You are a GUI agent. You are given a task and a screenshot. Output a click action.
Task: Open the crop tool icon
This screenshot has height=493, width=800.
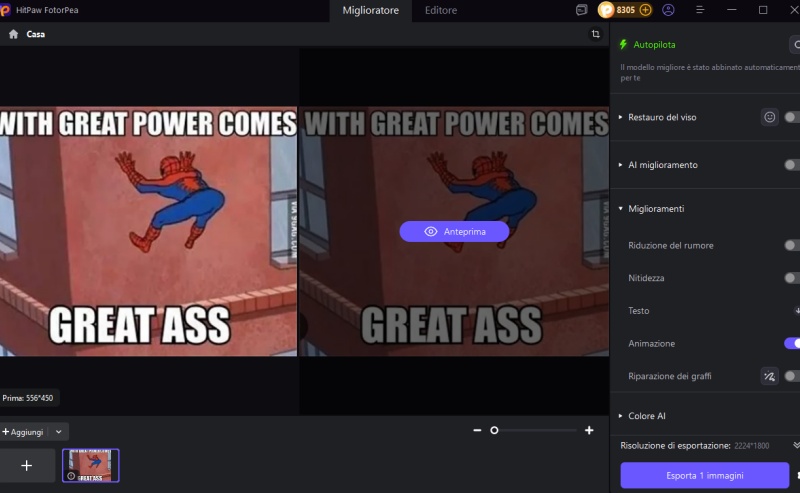click(x=595, y=34)
